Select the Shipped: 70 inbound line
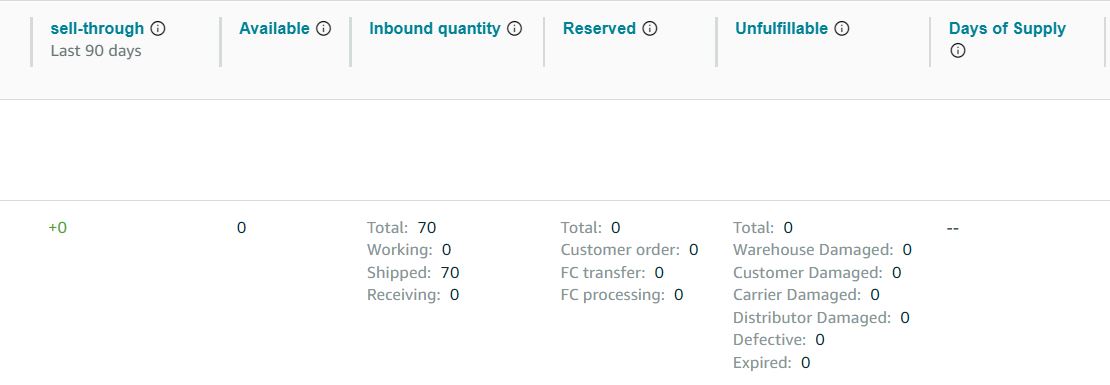Image resolution: width=1110 pixels, height=385 pixels. (x=413, y=272)
